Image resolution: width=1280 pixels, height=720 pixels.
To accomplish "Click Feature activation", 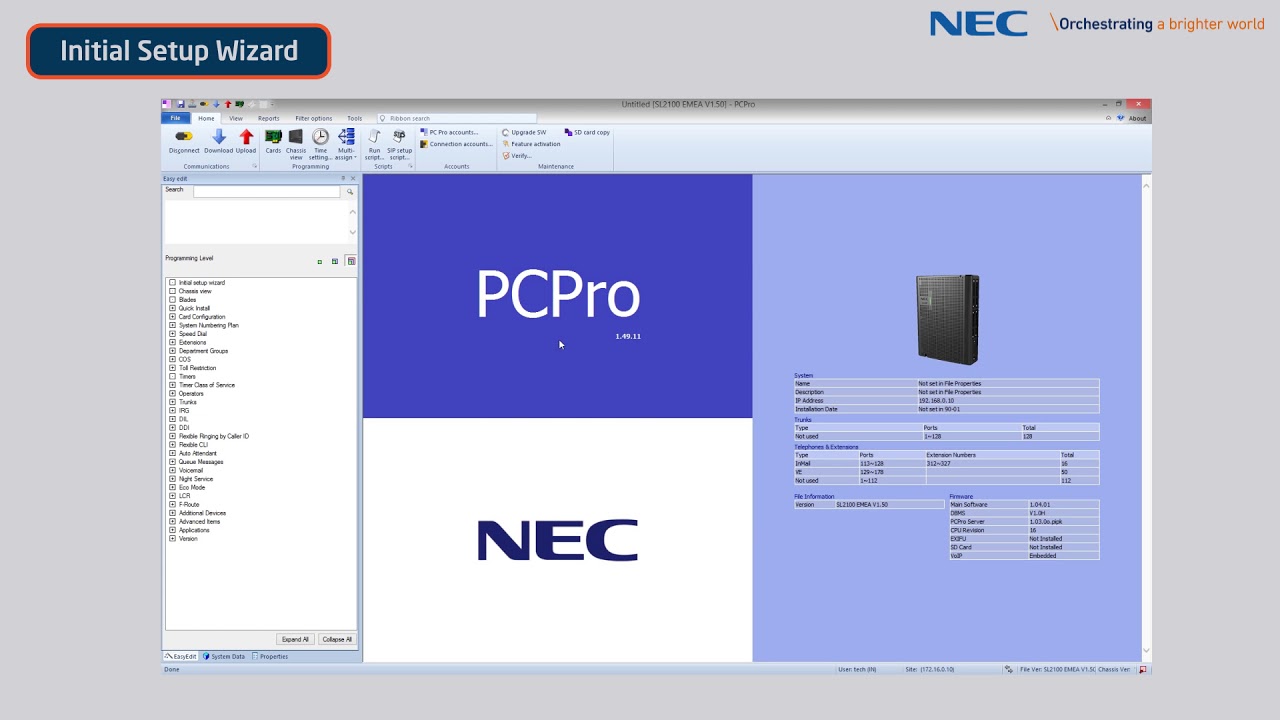I will point(532,144).
